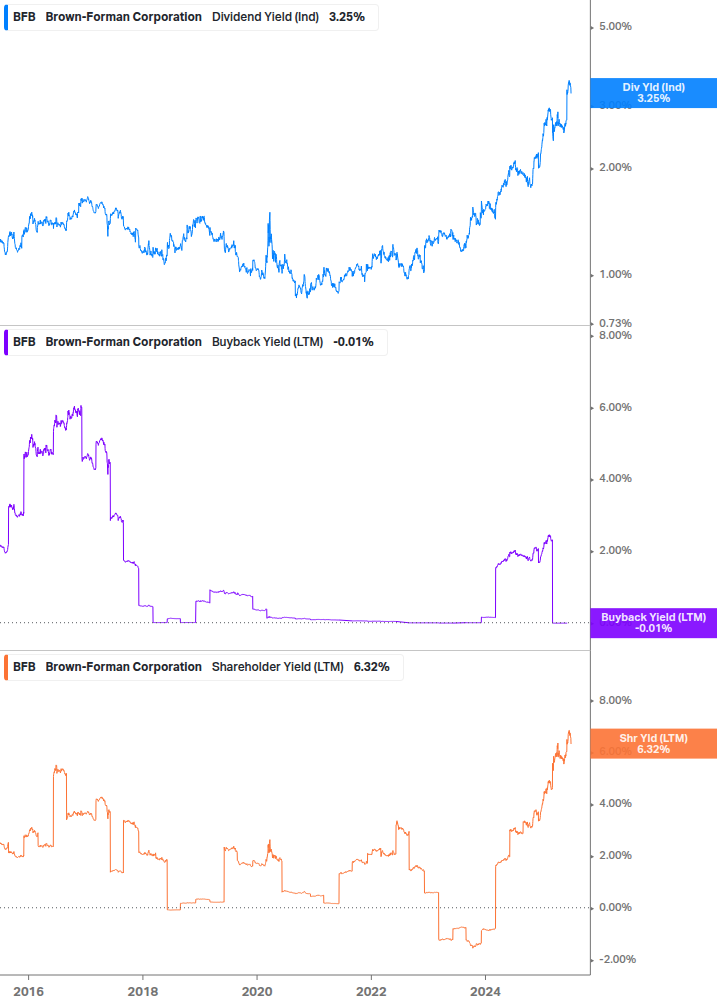Click BFB ticker in Shareholder Yield legend
Screen dimensions: 717x1005
(24, 667)
